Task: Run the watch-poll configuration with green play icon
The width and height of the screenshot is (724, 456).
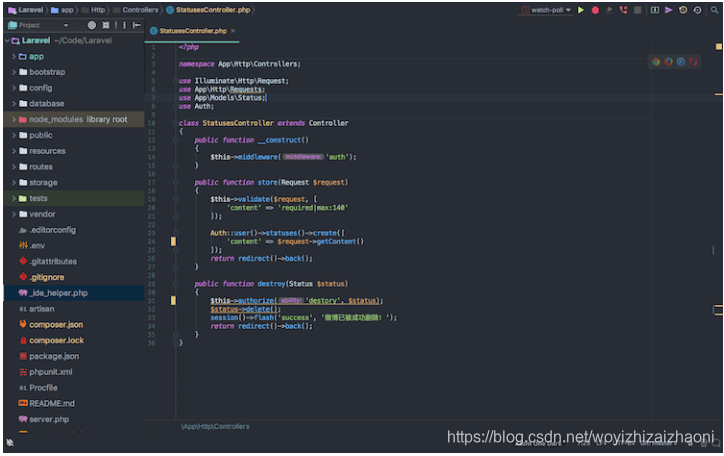Action: pyautogui.click(x=581, y=10)
